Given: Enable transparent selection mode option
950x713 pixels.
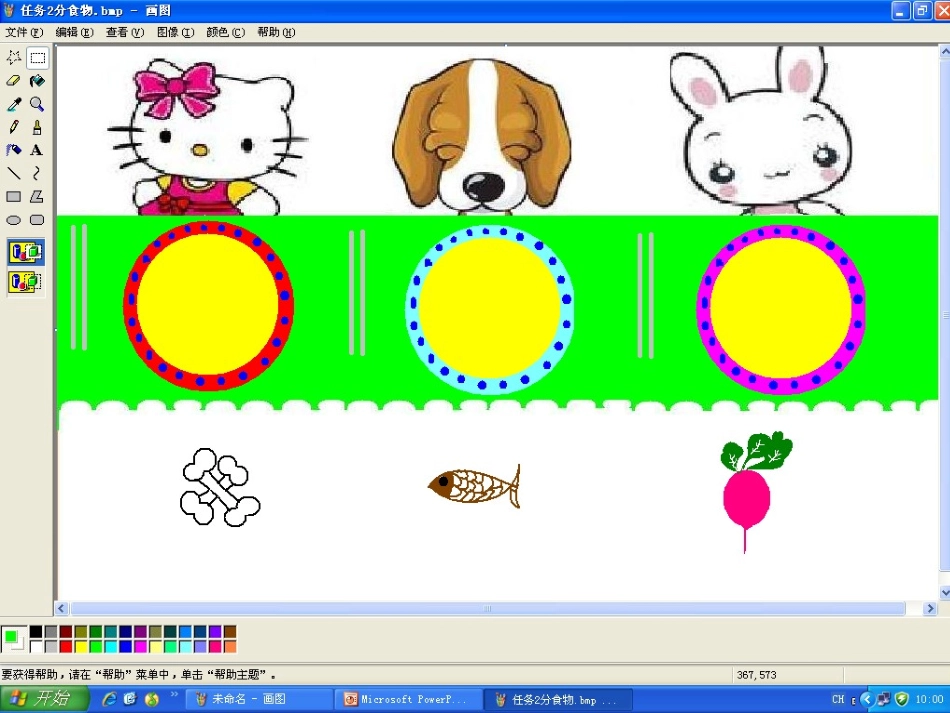Looking at the screenshot, I should point(25,282).
